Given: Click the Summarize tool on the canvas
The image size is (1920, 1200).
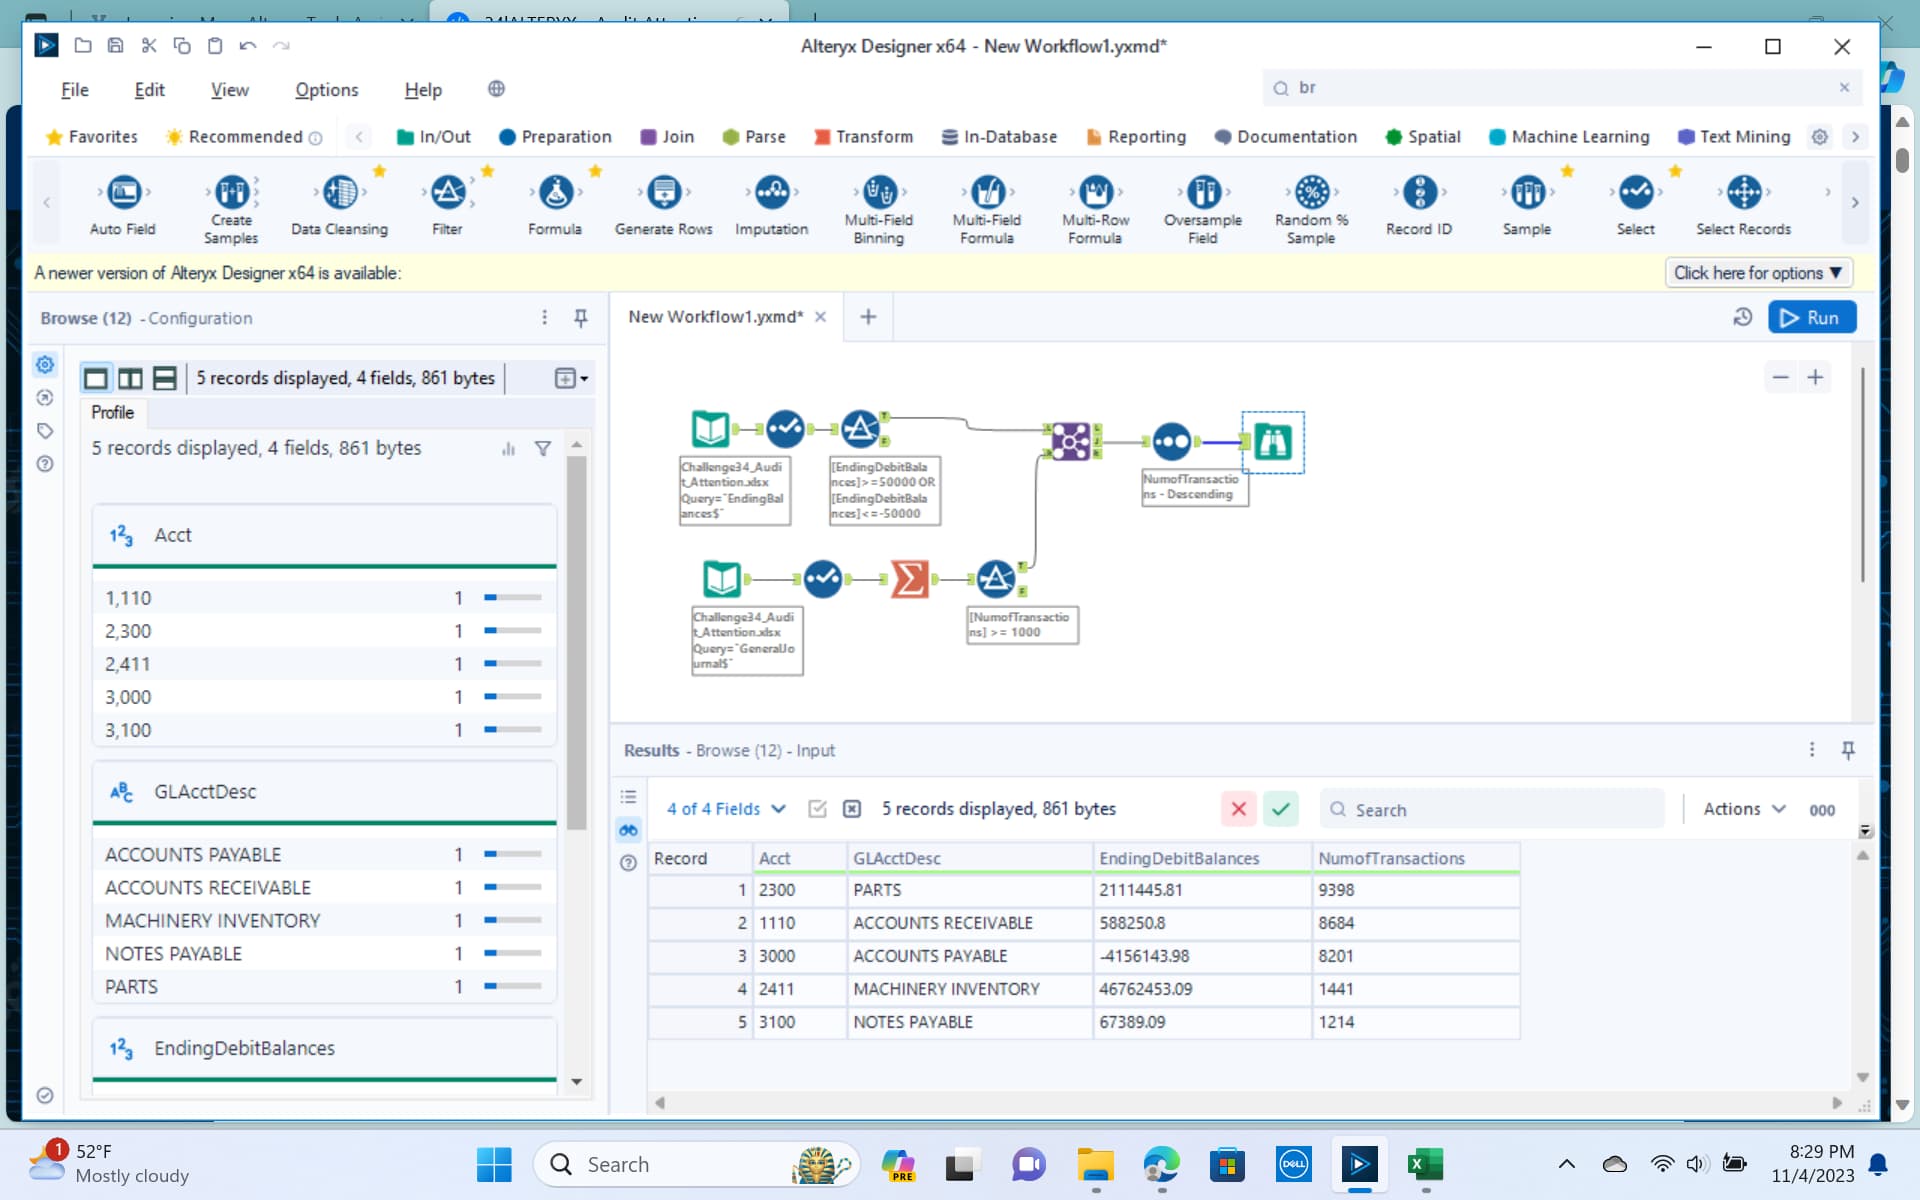Looking at the screenshot, I should coord(909,578).
